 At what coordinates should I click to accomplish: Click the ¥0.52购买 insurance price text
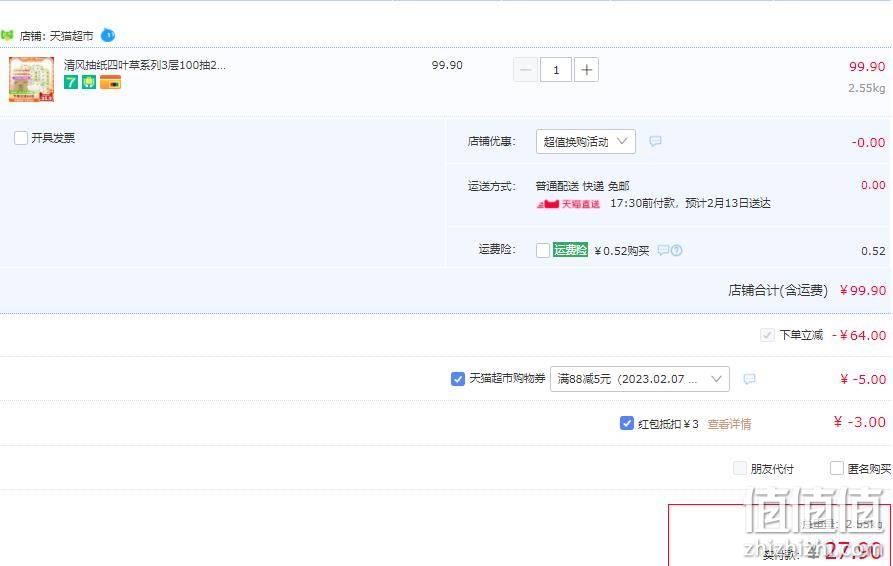point(621,251)
